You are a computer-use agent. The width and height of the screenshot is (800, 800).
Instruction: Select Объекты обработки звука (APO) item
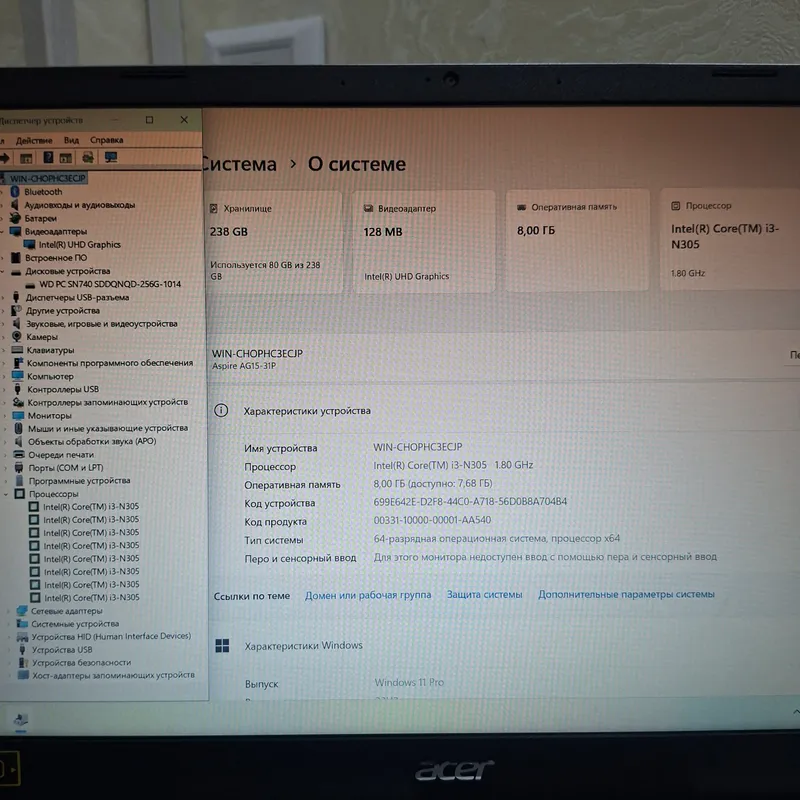92,441
